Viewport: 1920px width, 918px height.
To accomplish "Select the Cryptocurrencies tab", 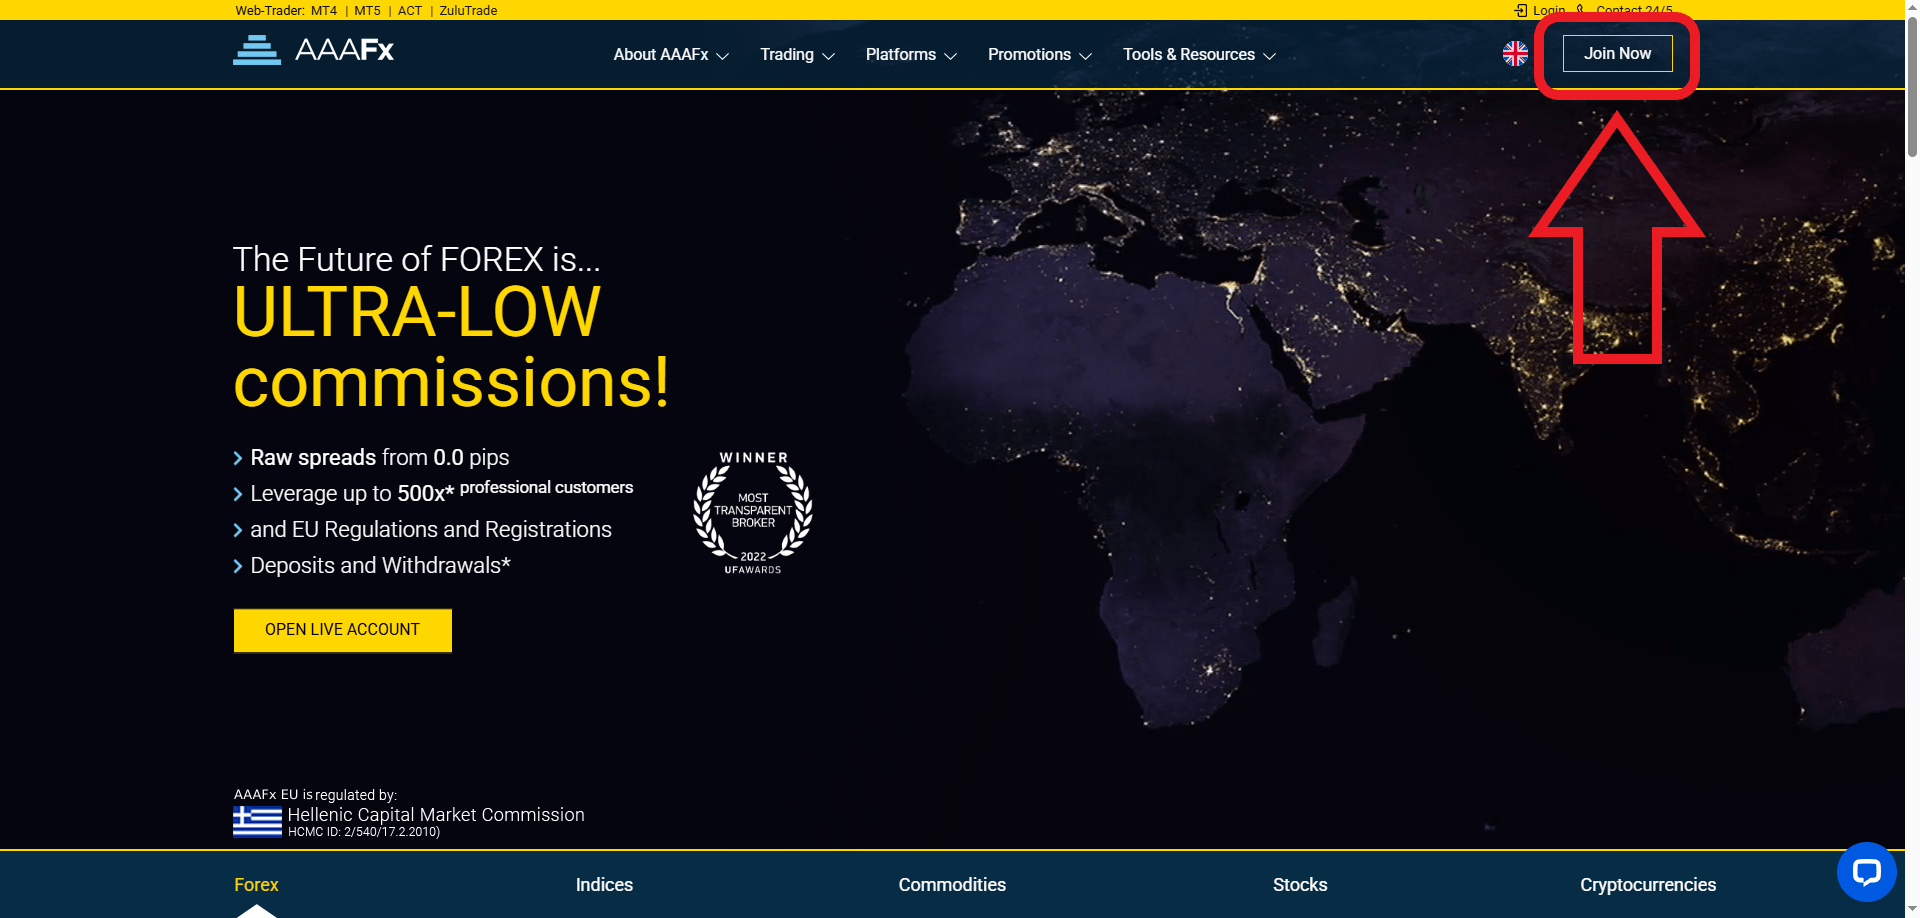I will click(1648, 885).
